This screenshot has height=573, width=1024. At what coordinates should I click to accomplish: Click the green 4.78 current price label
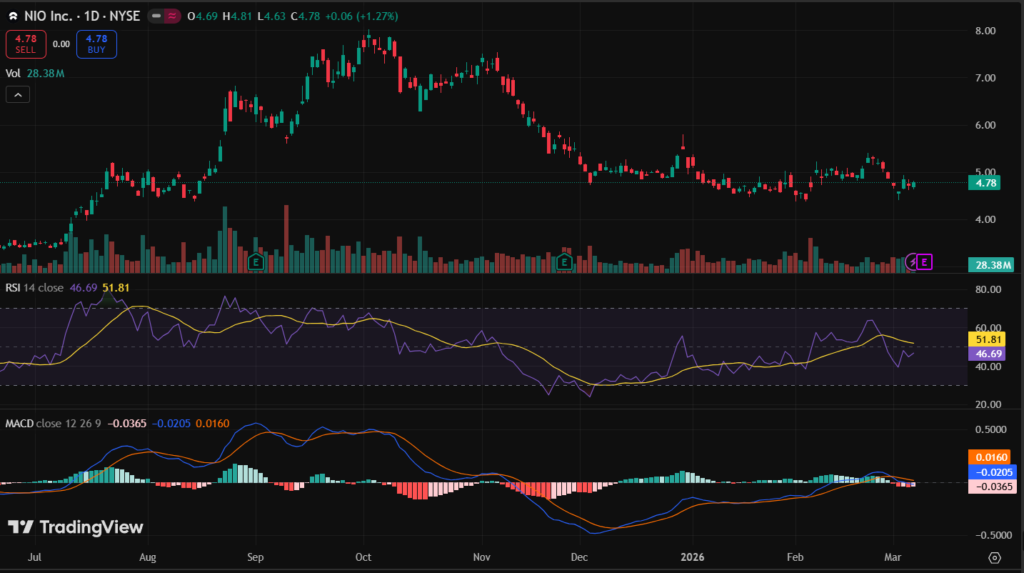pyautogui.click(x=985, y=183)
